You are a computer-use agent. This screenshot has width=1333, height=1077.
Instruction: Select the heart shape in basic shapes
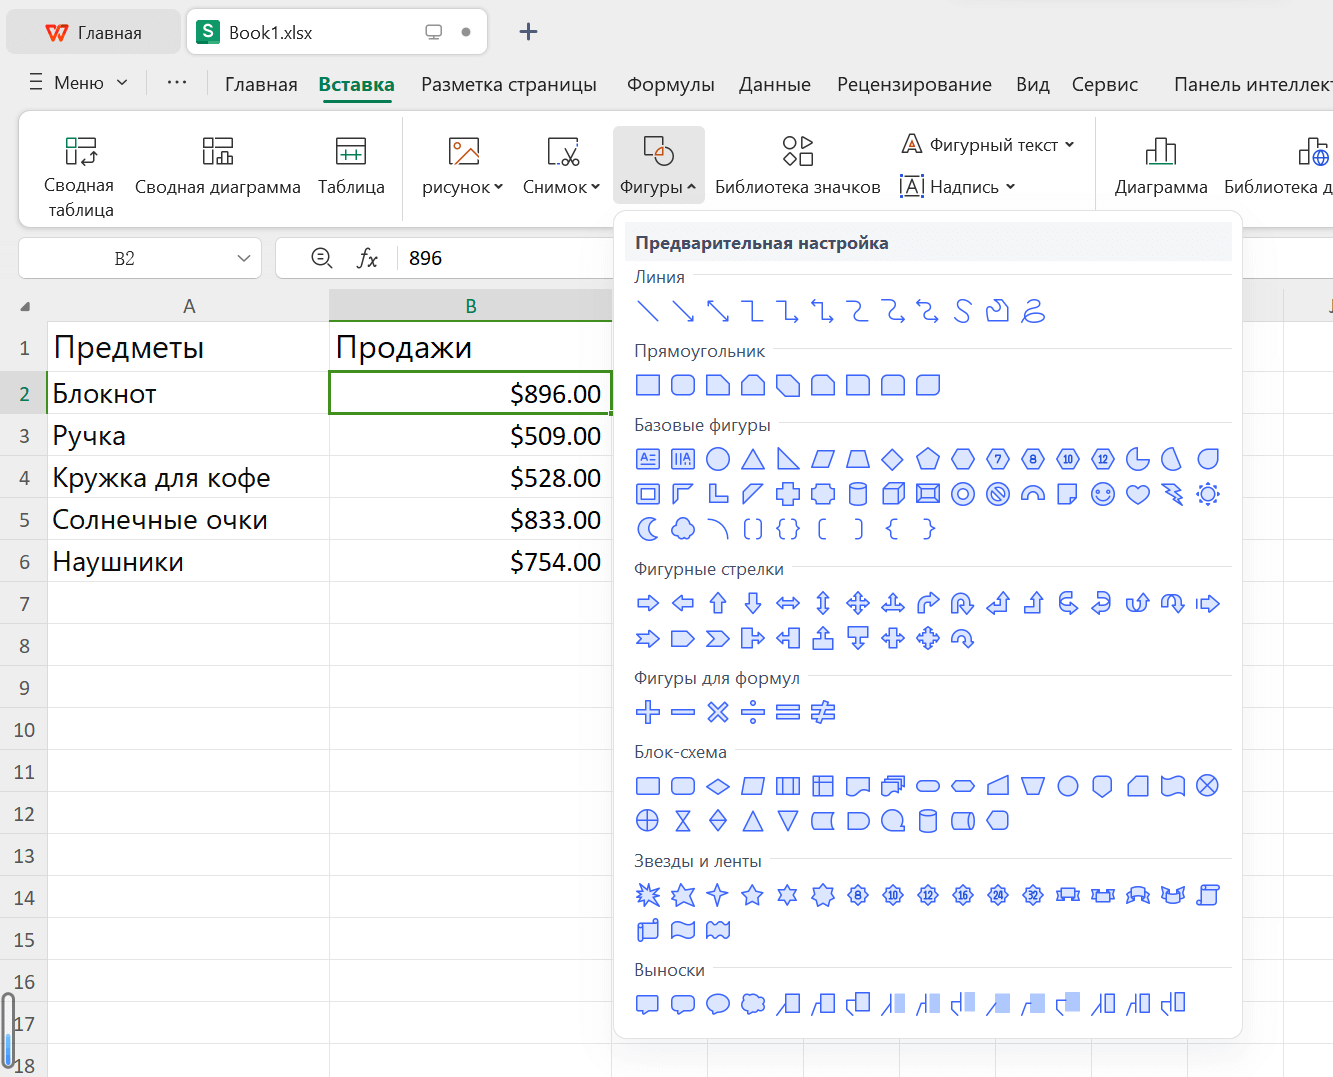[1137, 494]
